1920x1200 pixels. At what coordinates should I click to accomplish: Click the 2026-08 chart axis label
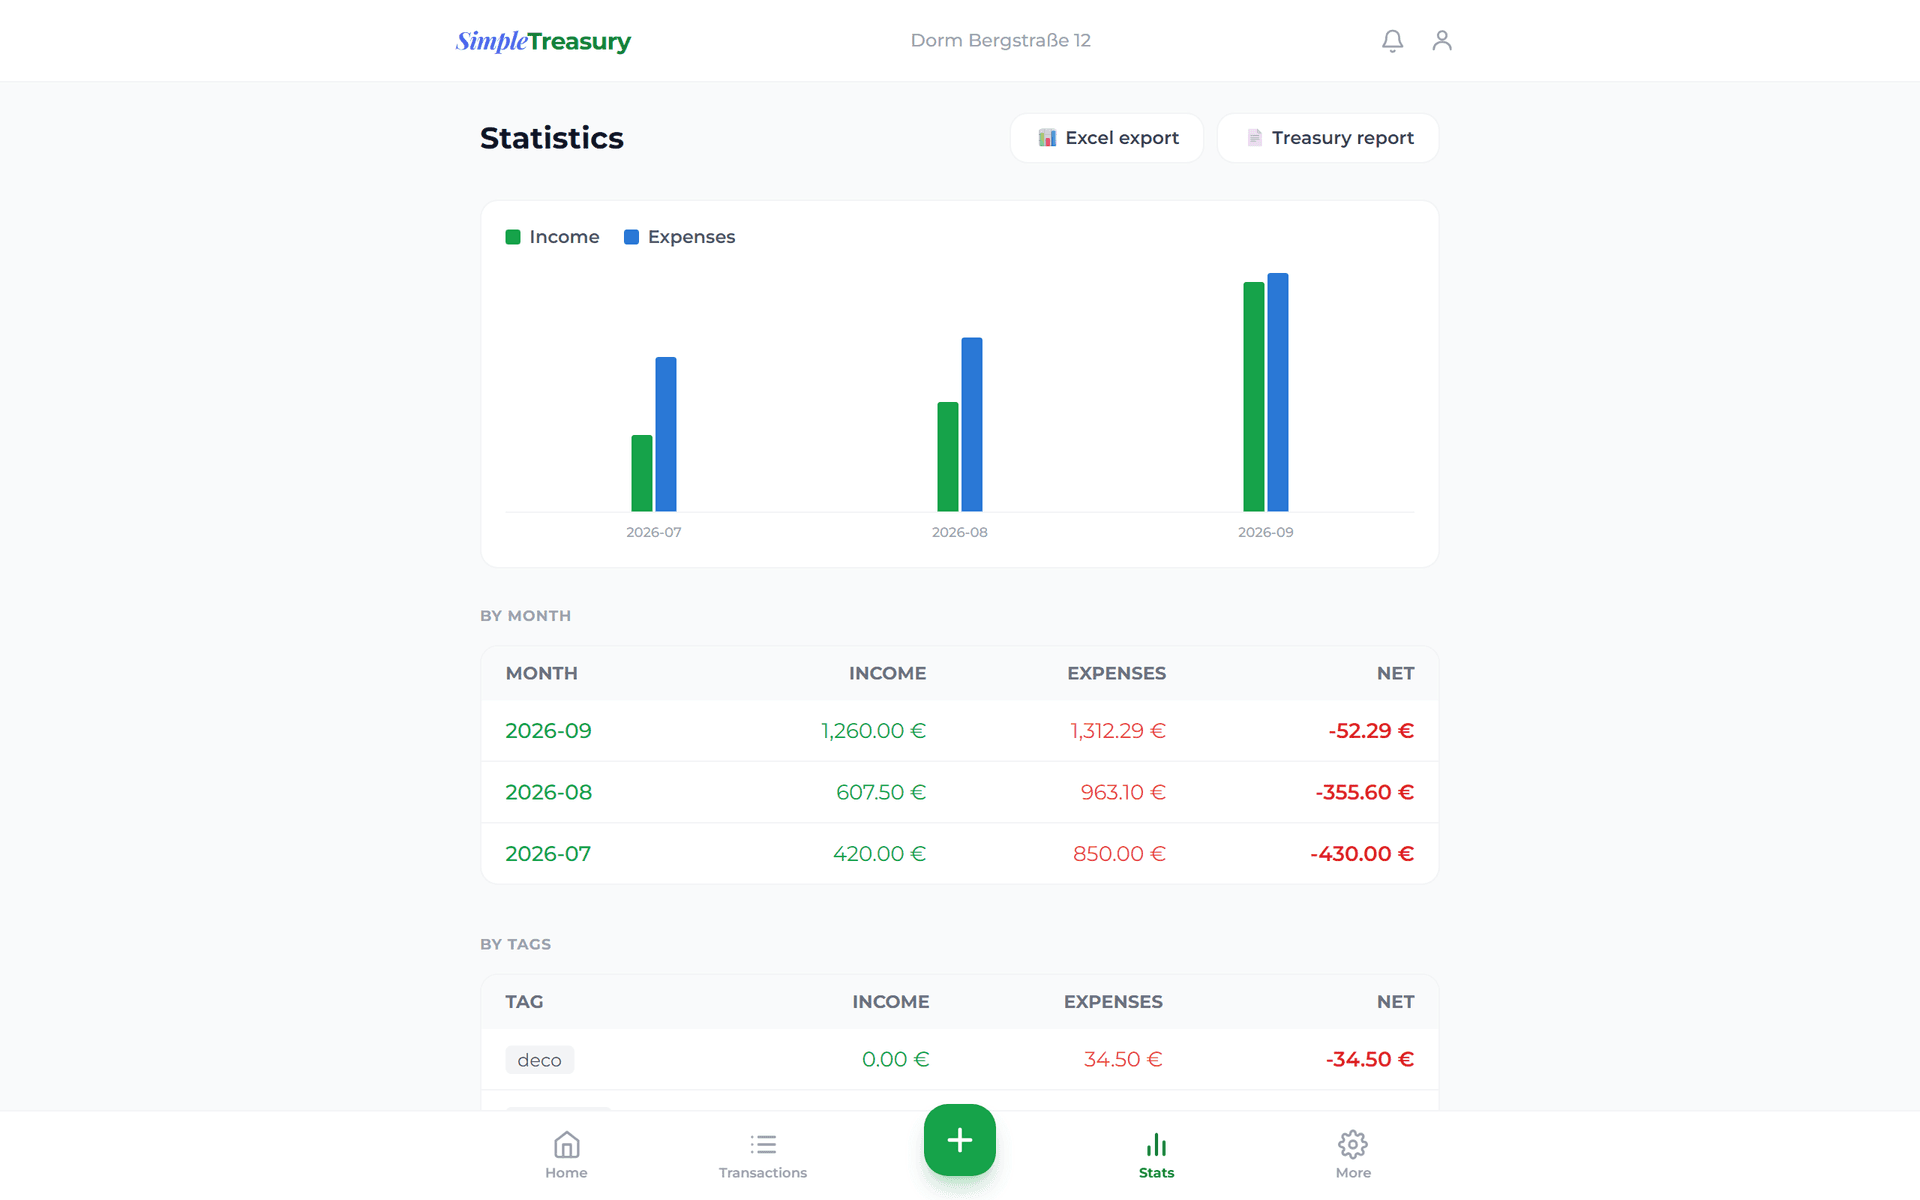click(x=960, y=532)
